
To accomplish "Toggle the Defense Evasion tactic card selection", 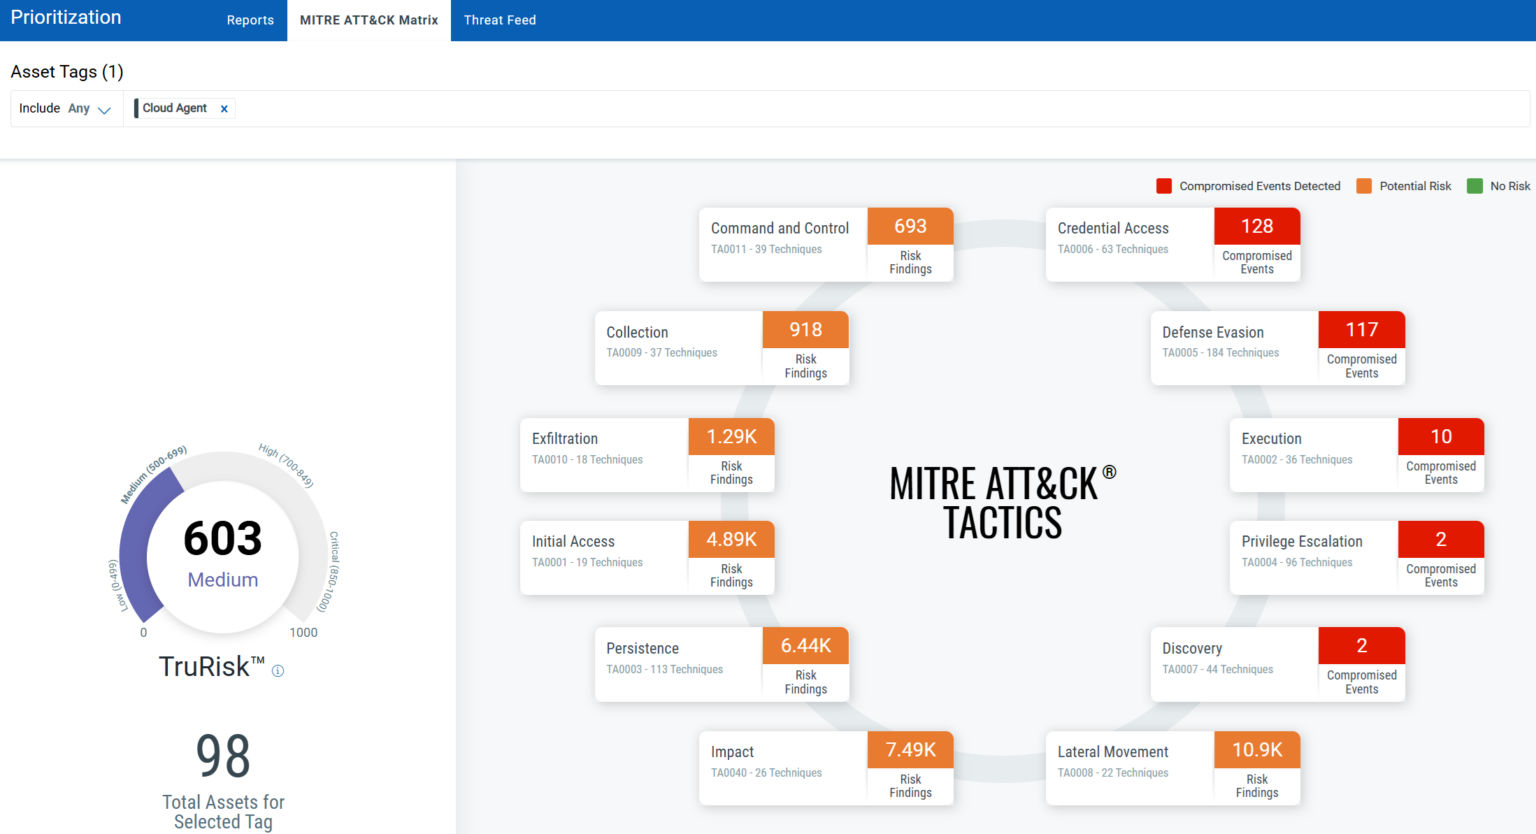I will 1232,347.
